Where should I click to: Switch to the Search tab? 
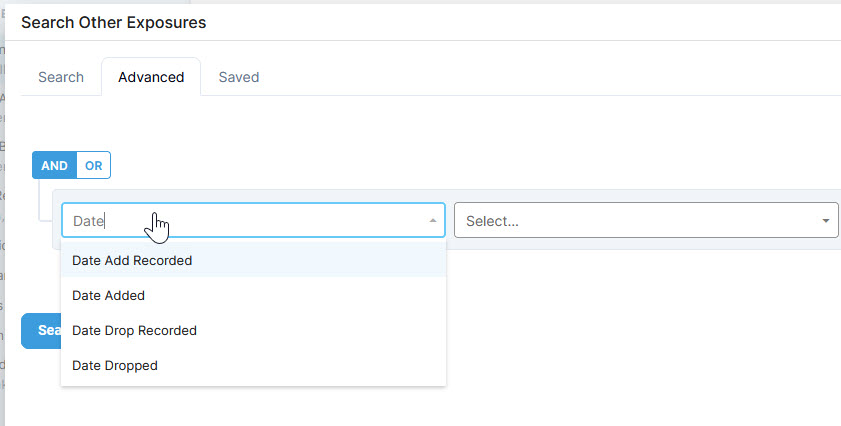click(61, 77)
